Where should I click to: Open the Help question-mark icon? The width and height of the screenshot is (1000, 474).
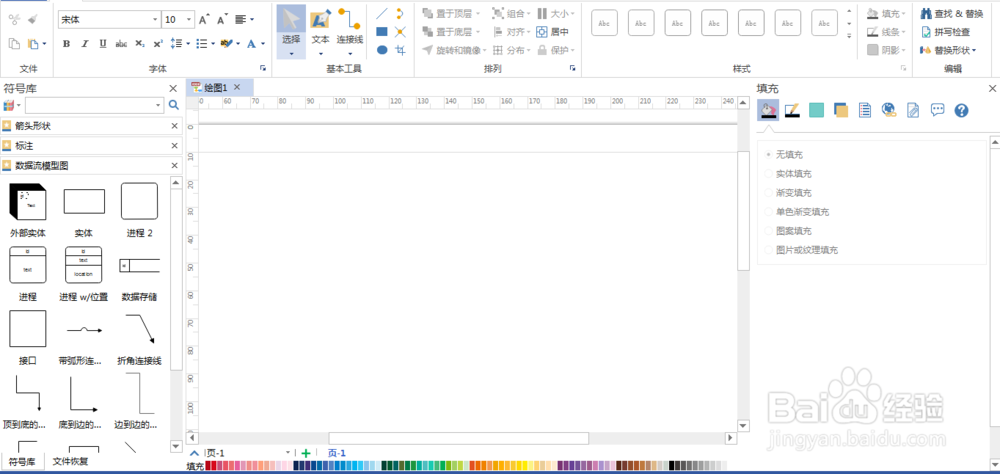(x=961, y=110)
